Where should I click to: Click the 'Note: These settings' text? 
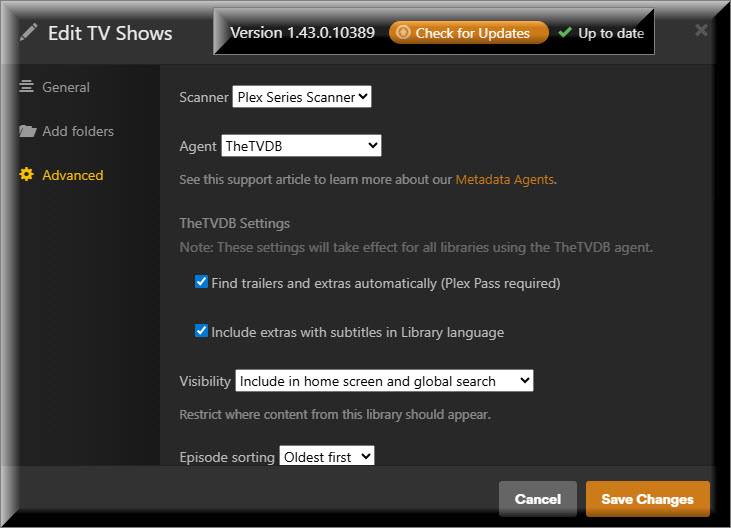[416, 247]
